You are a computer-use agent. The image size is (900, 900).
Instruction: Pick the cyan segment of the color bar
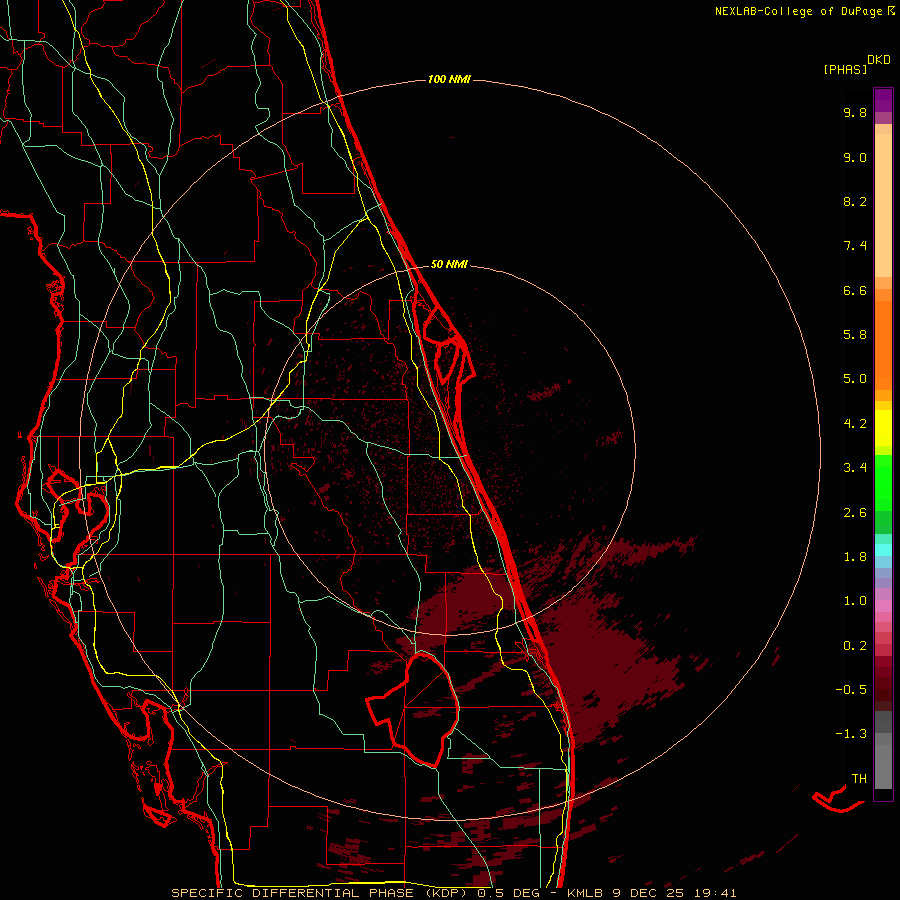(x=883, y=550)
